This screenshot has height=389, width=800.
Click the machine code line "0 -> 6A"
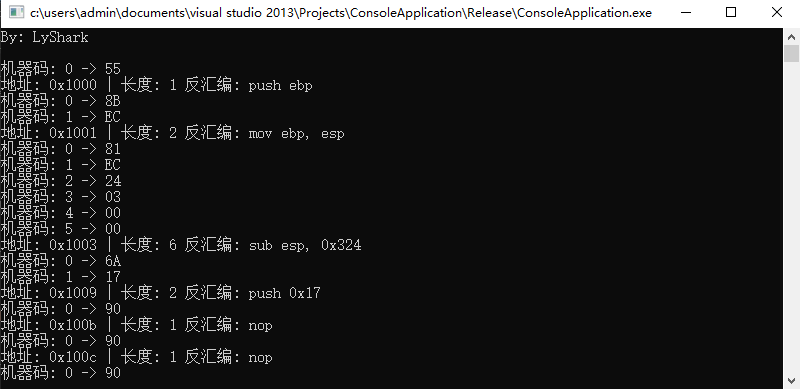[x=60, y=261]
